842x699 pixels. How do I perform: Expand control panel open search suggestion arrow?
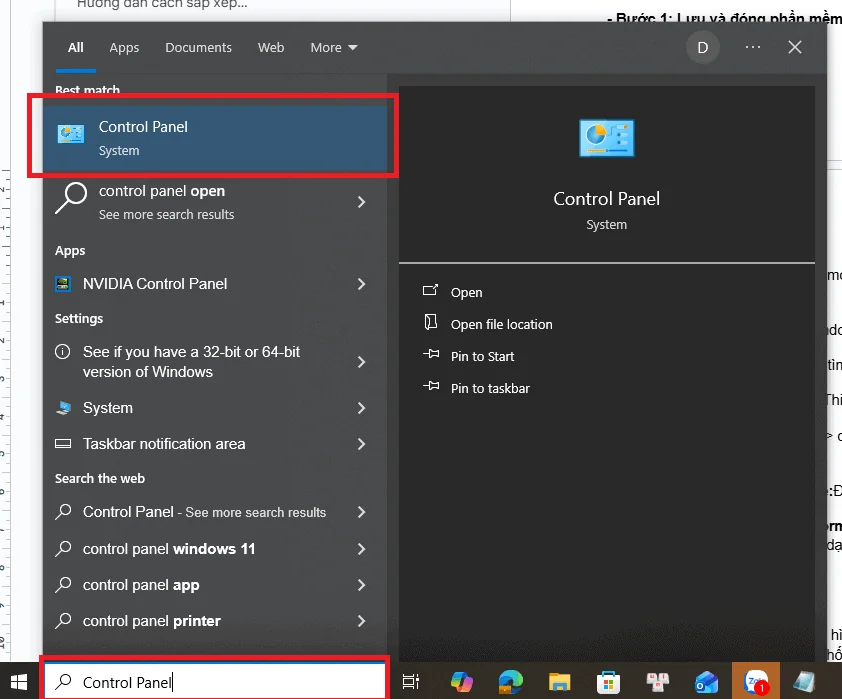(361, 202)
